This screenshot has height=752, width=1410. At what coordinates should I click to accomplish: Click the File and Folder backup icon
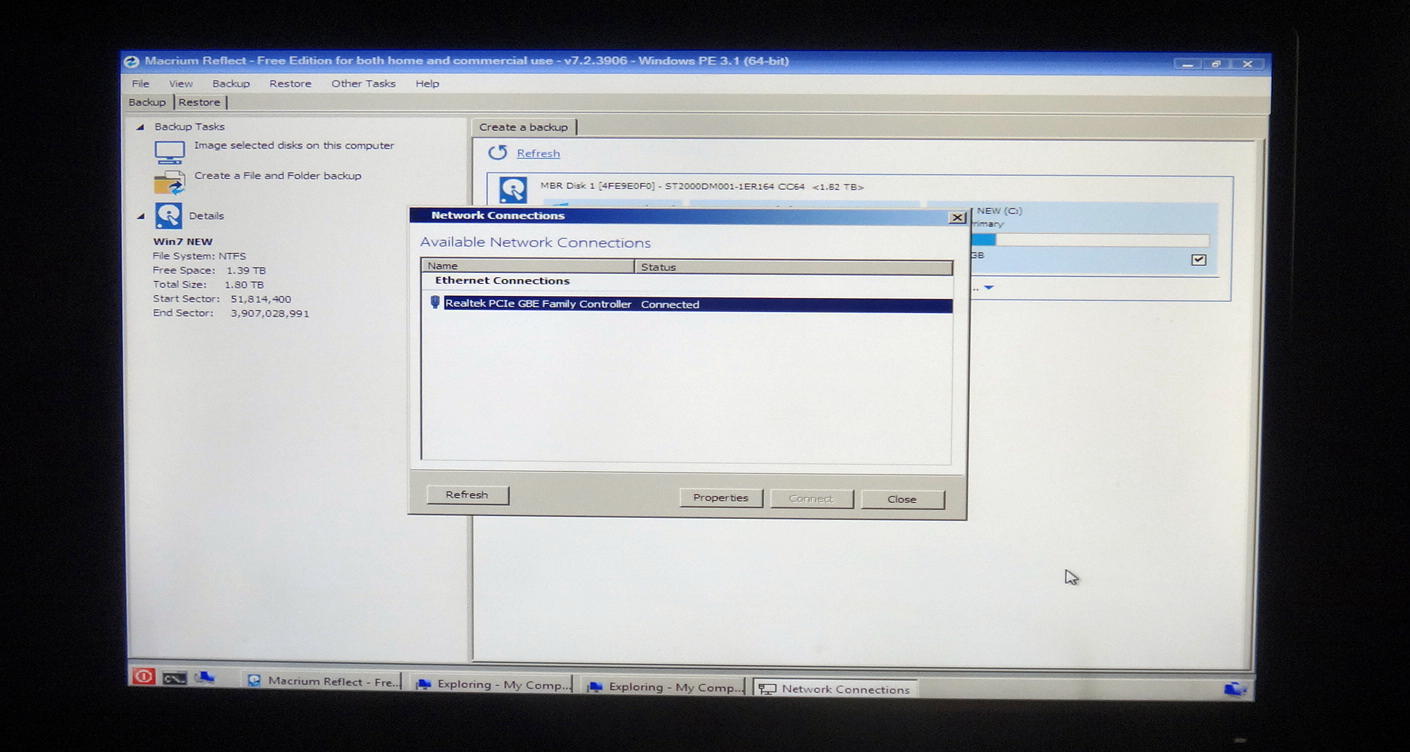coord(169,182)
